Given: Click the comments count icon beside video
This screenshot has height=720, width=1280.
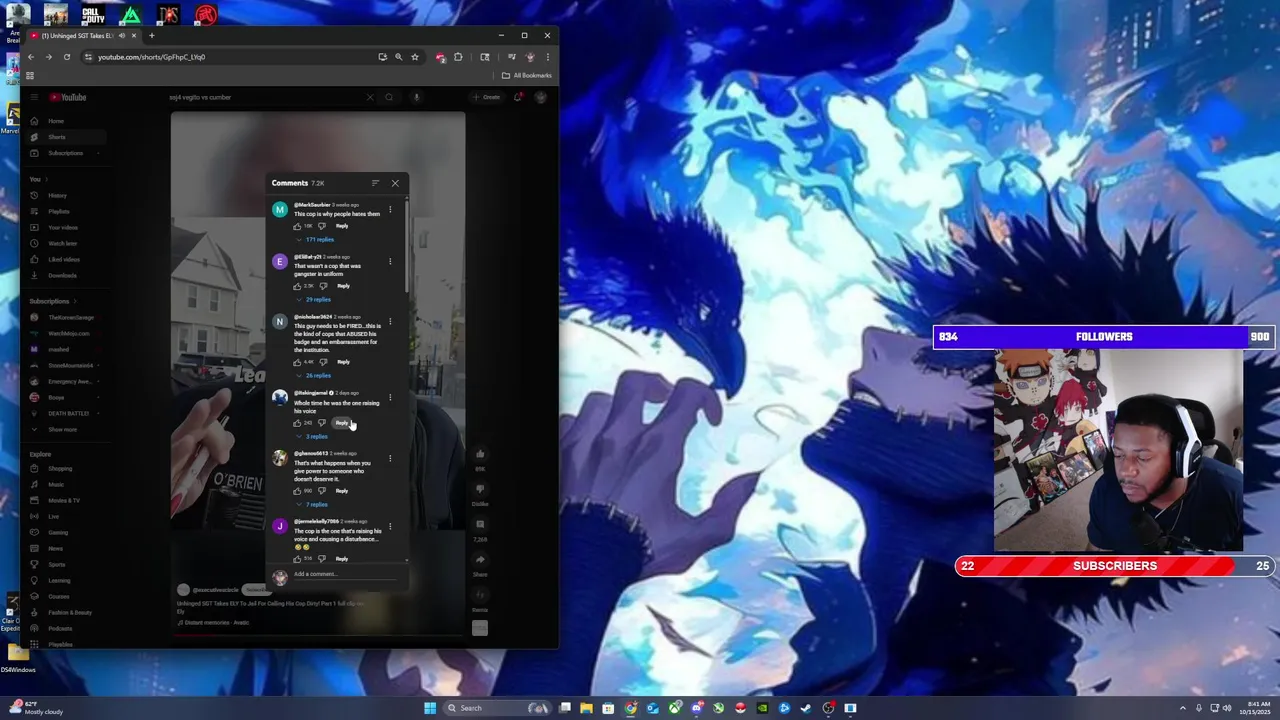Looking at the screenshot, I should click(x=480, y=524).
